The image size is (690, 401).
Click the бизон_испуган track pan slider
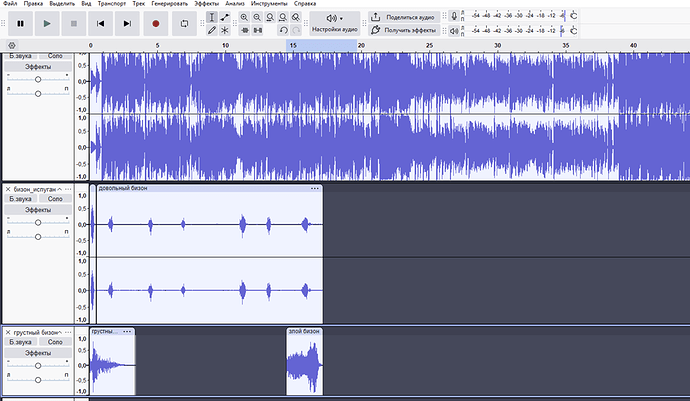click(38, 237)
